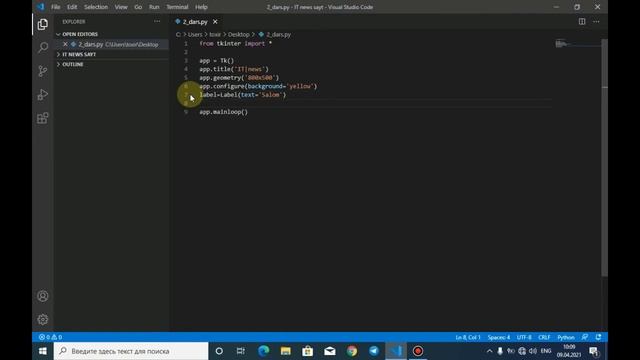640x360 pixels.
Task: Click the 'from tkinter import *' line
Action: coord(236,43)
